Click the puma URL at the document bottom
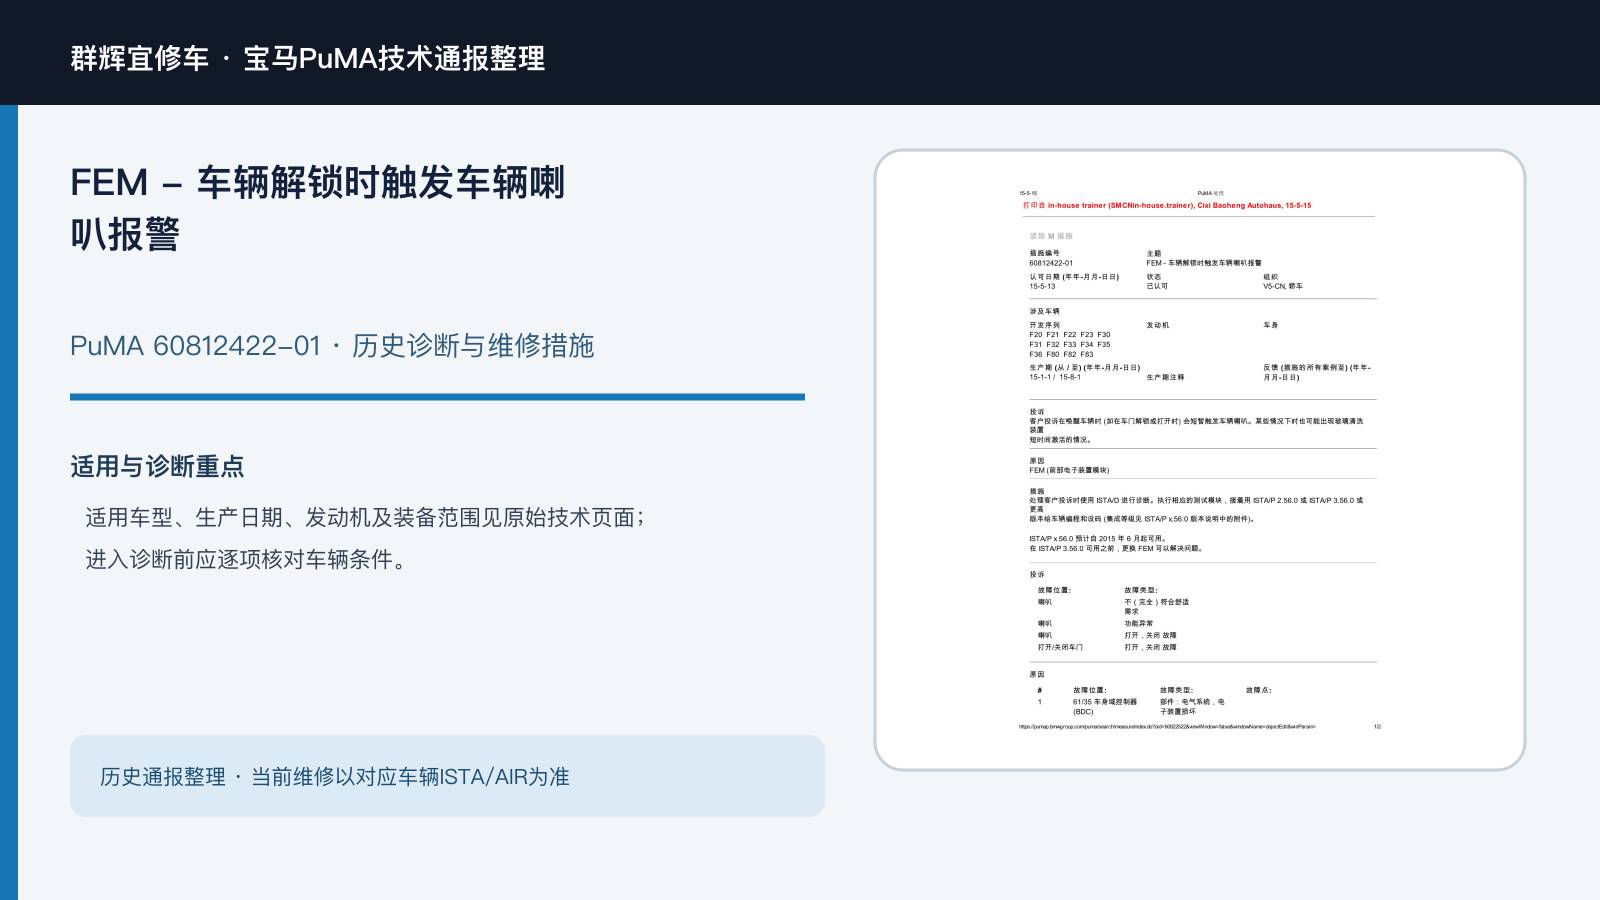Viewport: 1600px width, 900px height. click(x=1167, y=727)
